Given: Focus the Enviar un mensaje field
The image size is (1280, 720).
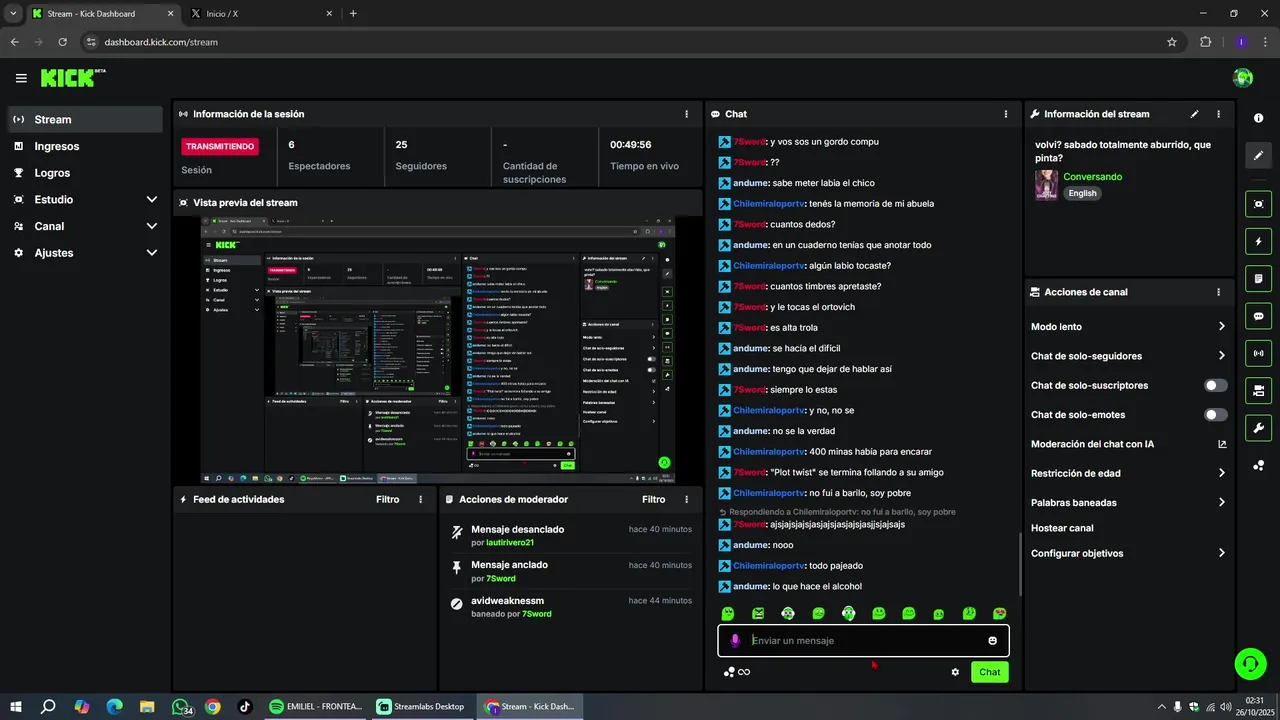Looking at the screenshot, I should click(863, 640).
